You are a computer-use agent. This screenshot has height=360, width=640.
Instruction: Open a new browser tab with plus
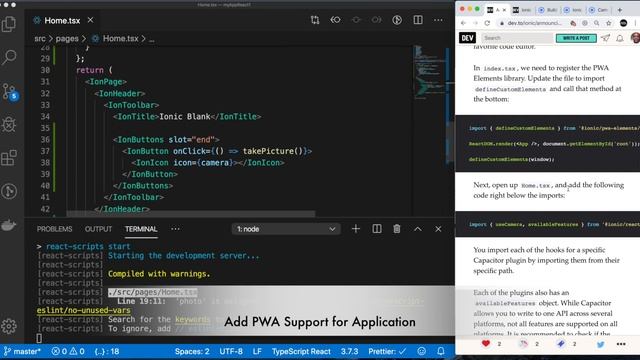620,10
